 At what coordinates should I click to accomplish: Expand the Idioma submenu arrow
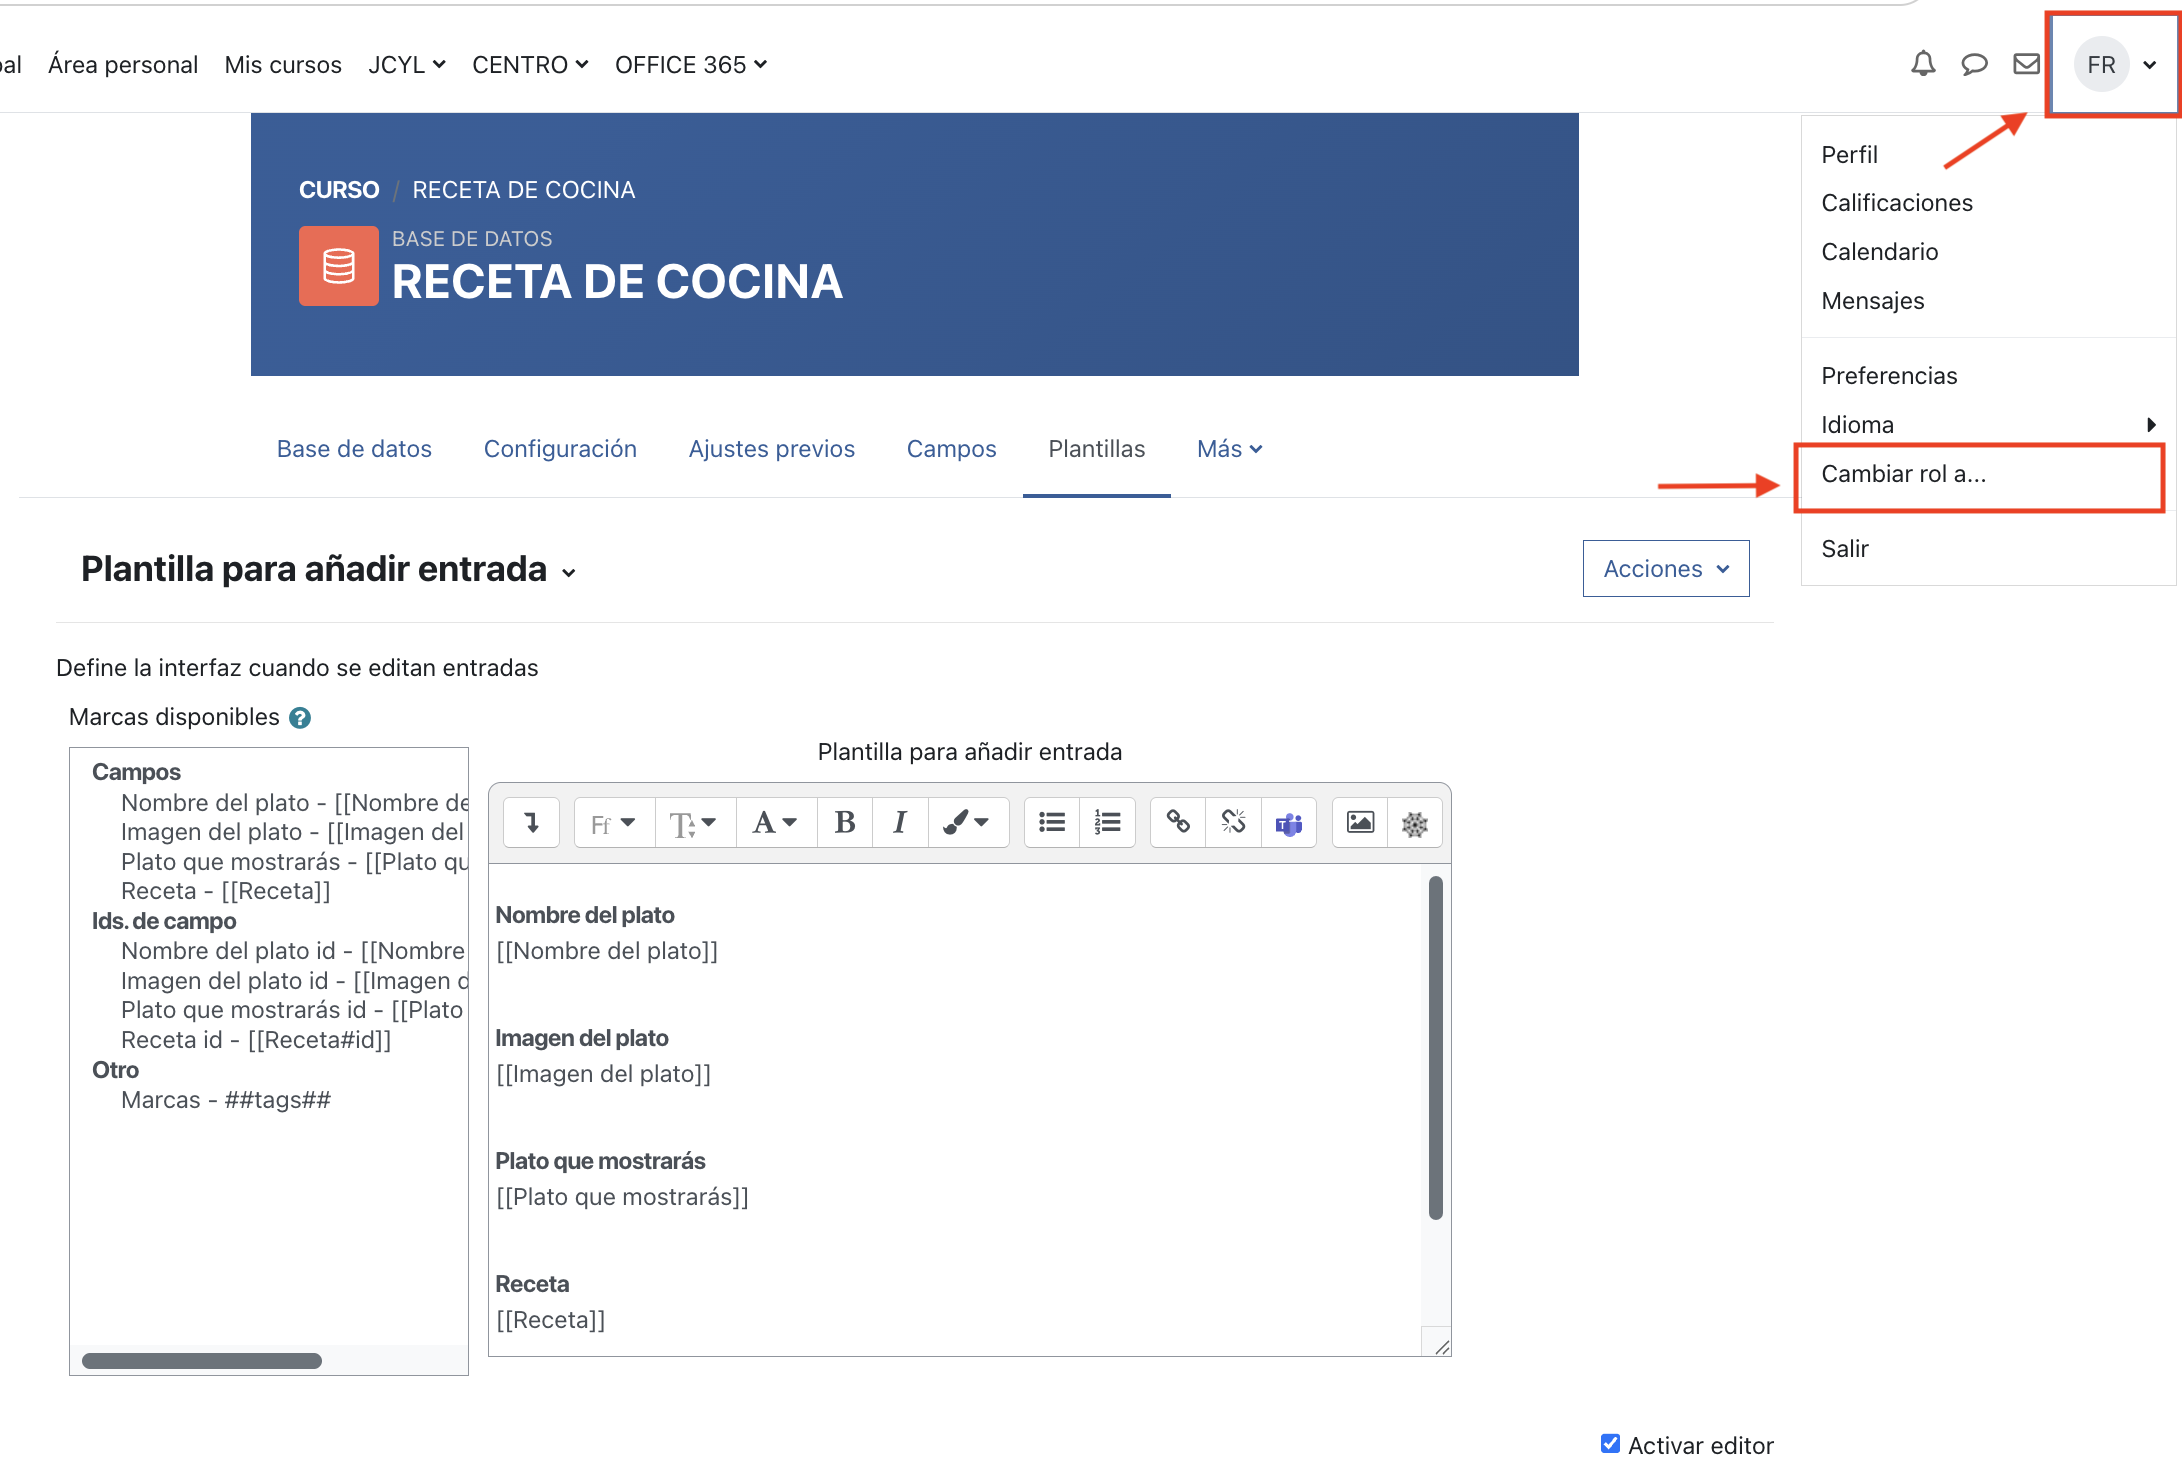pos(2150,425)
